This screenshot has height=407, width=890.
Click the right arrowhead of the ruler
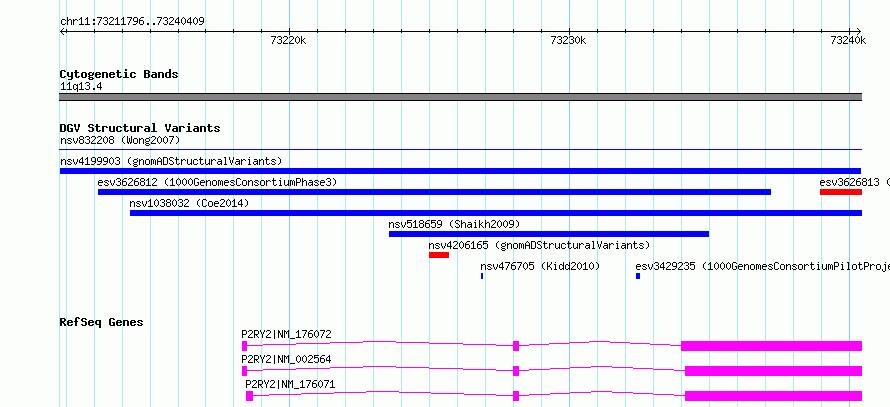858,32
